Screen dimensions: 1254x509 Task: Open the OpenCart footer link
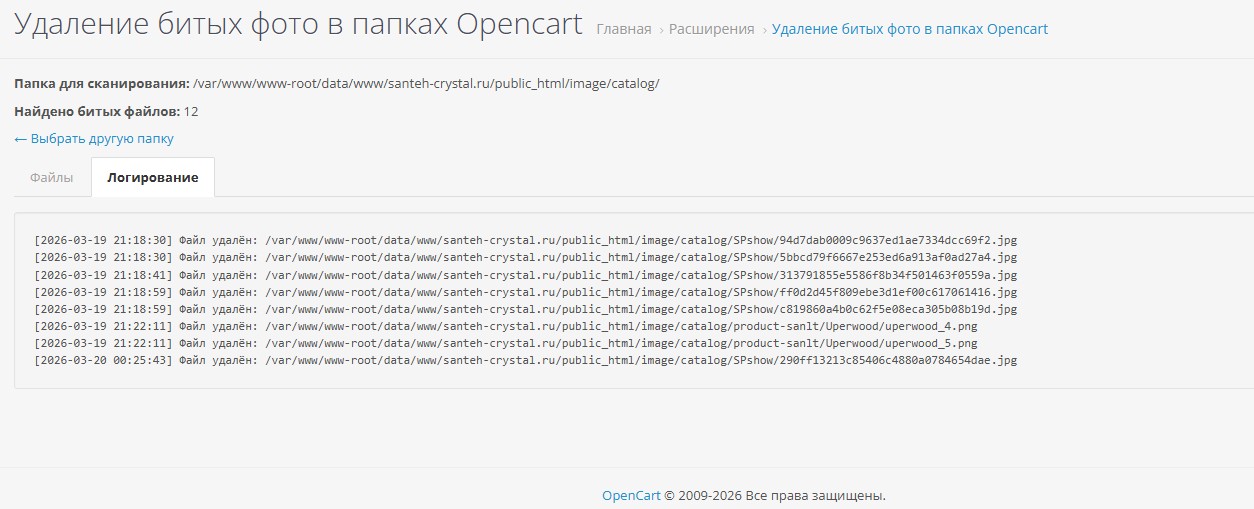(x=631, y=495)
